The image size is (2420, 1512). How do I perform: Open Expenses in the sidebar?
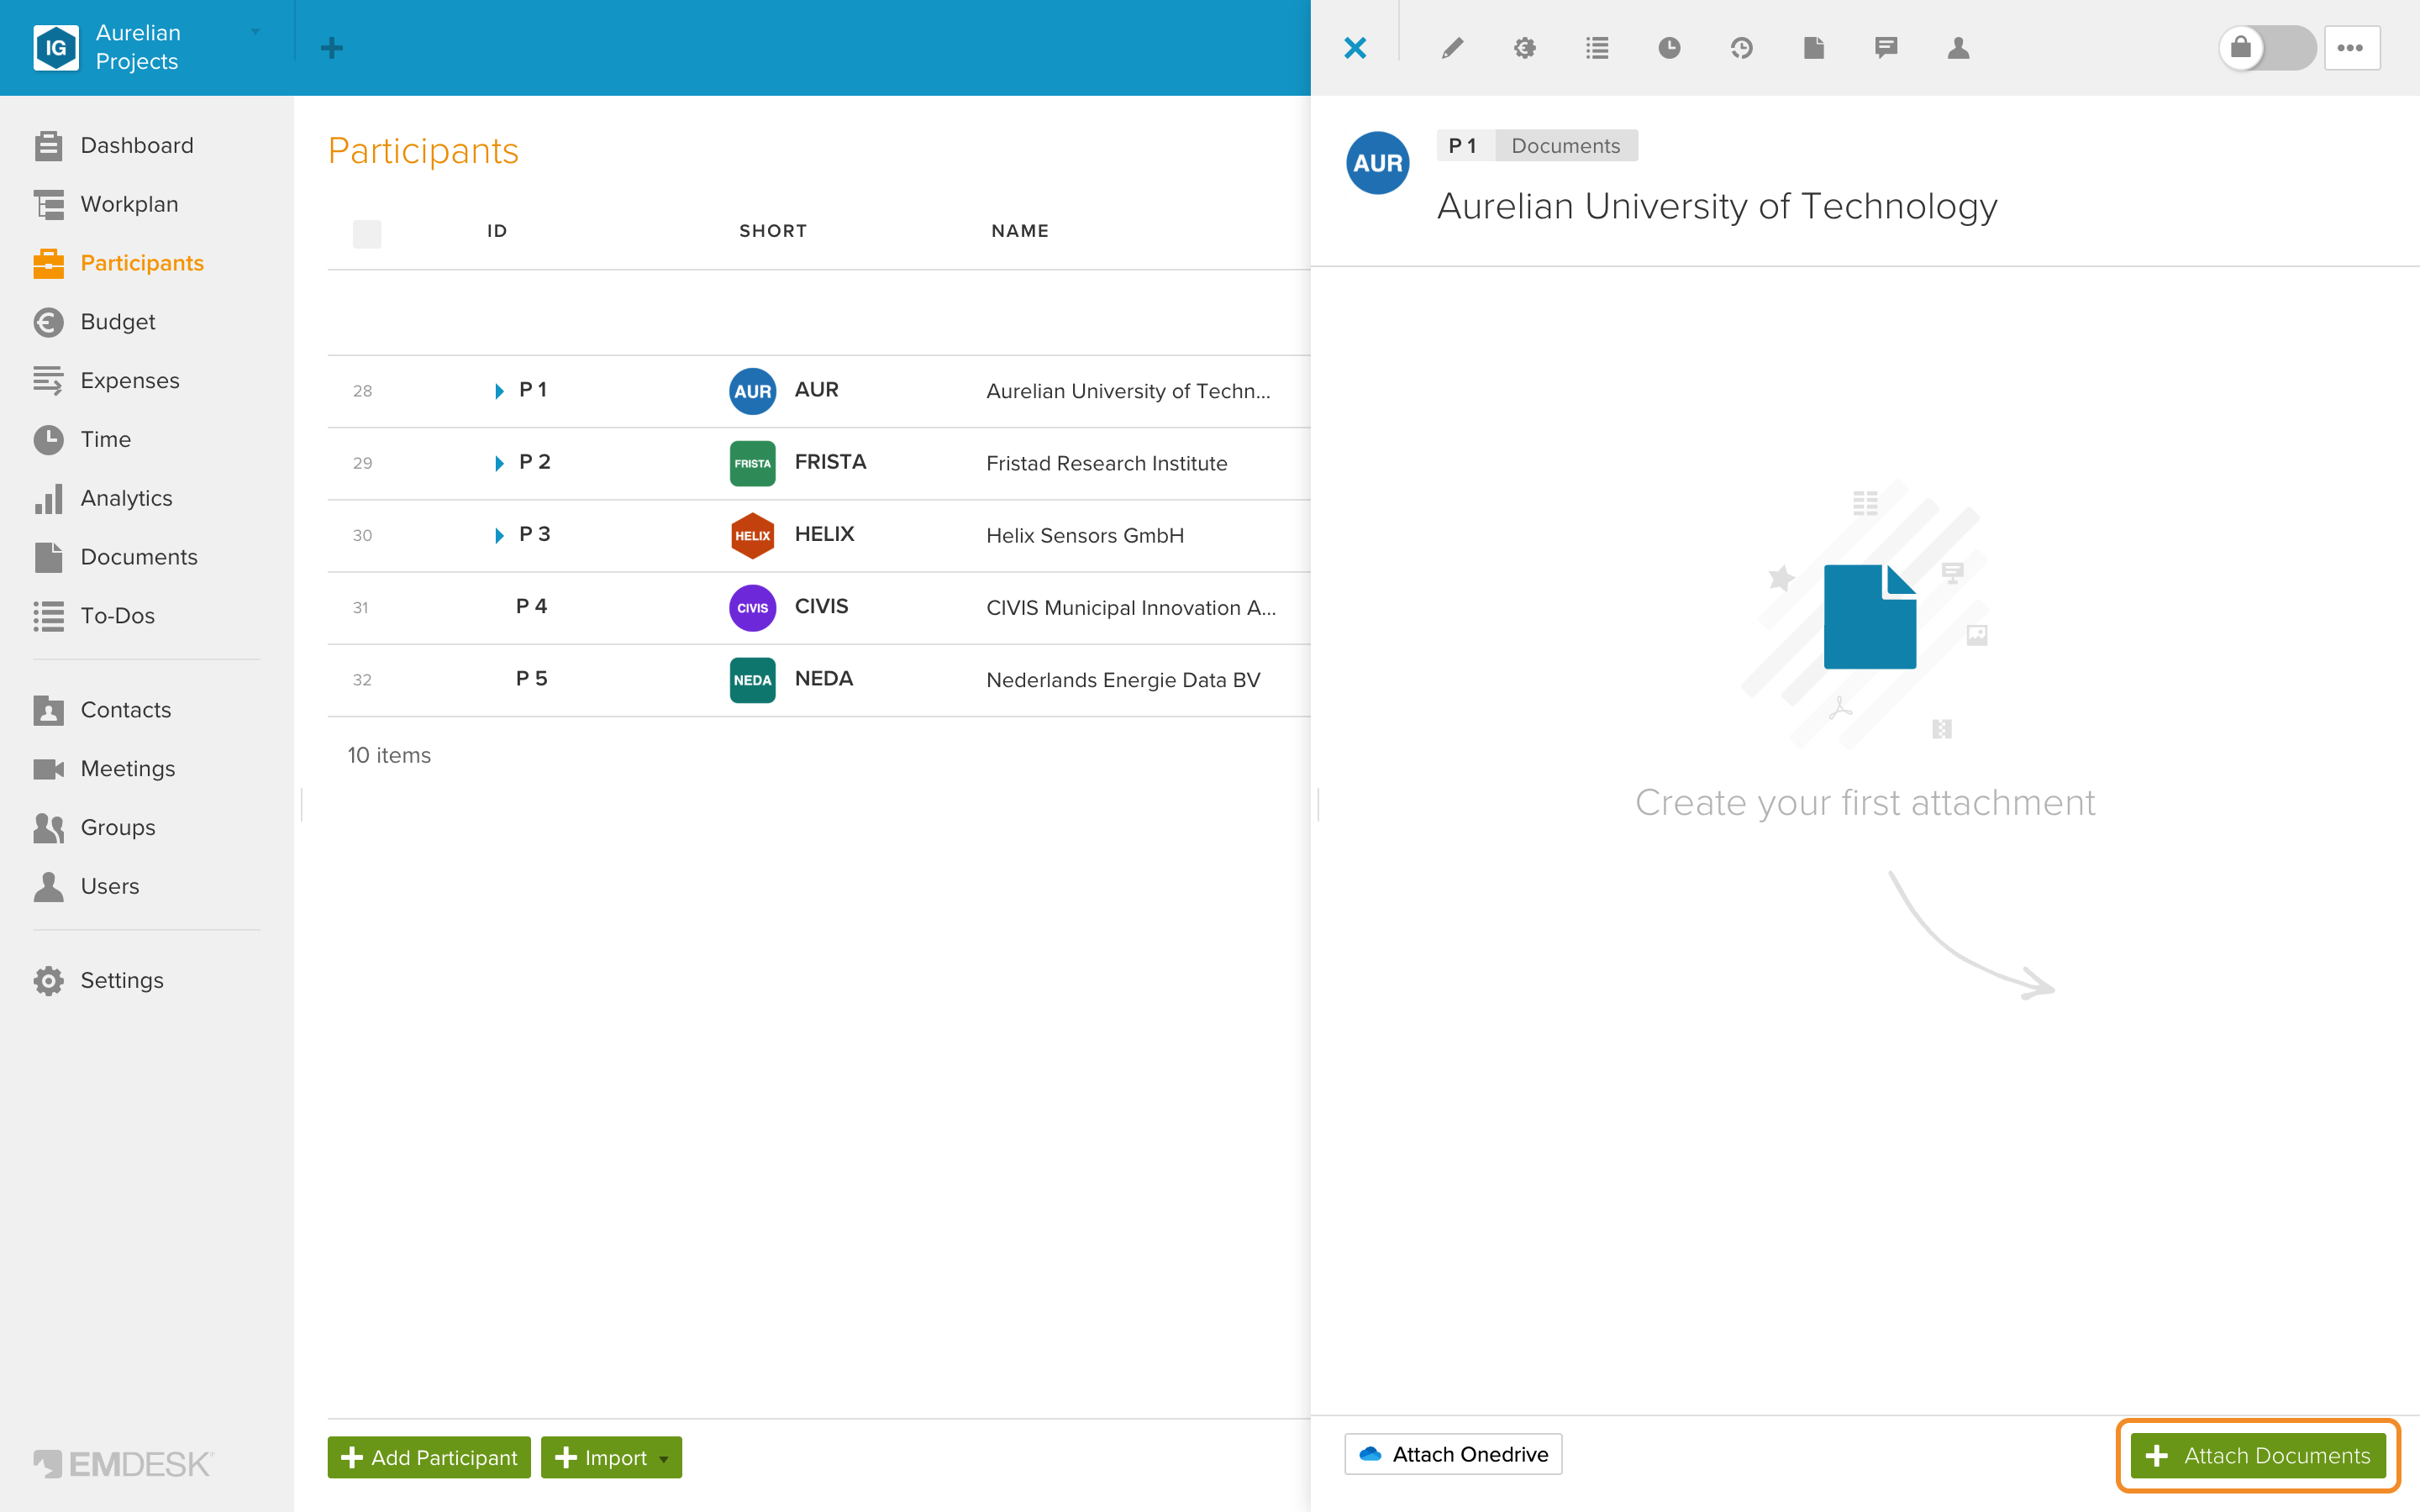pos(130,381)
